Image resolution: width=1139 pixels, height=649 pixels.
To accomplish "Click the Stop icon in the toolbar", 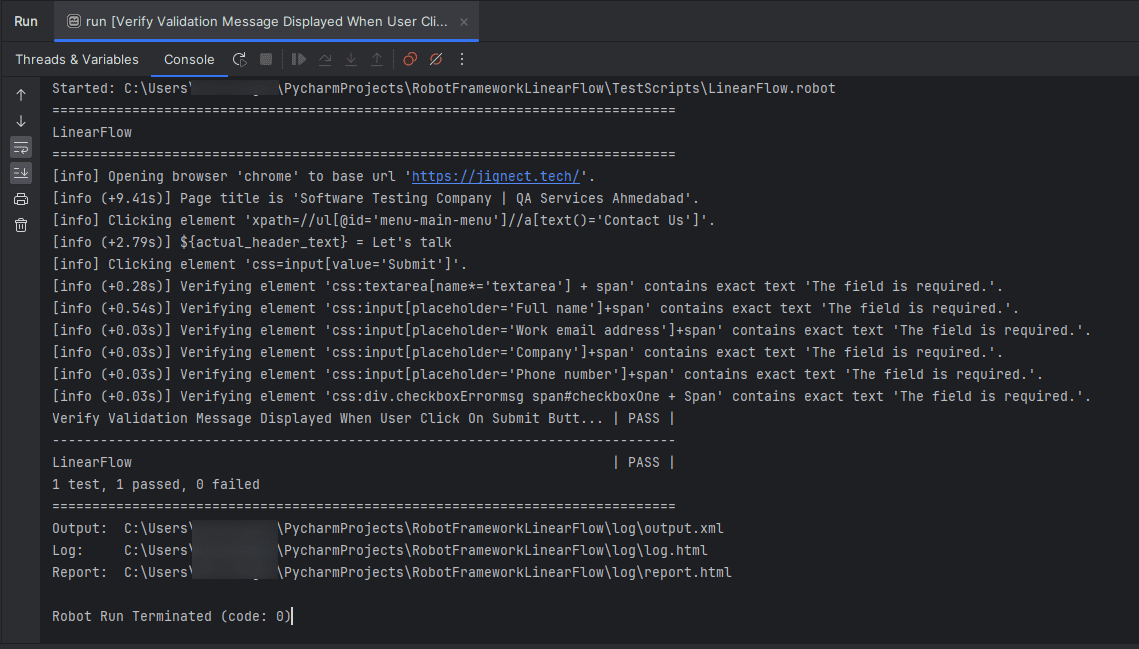I will coord(266,60).
